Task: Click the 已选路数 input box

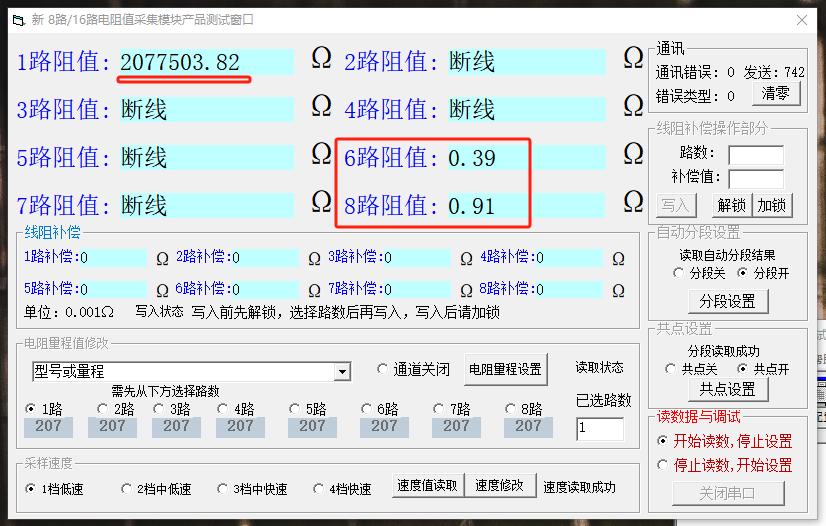Action: click(599, 428)
